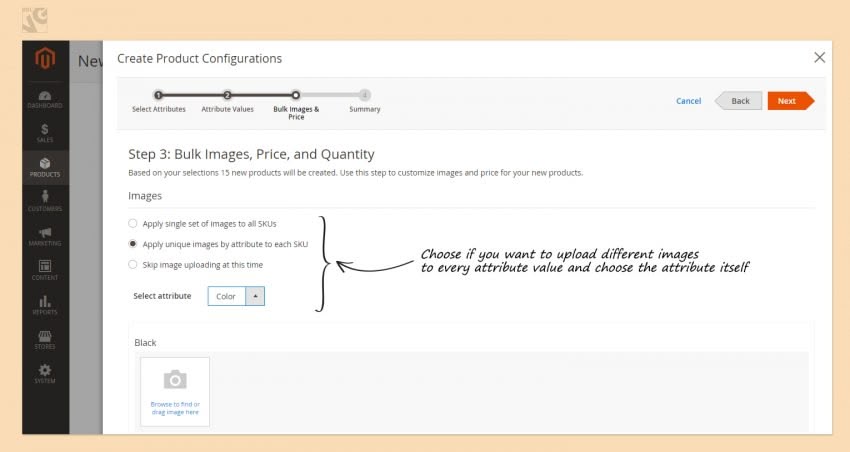This screenshot has height=452, width=850.
Task: Select Skip image uploading at this time
Action: tap(133, 264)
